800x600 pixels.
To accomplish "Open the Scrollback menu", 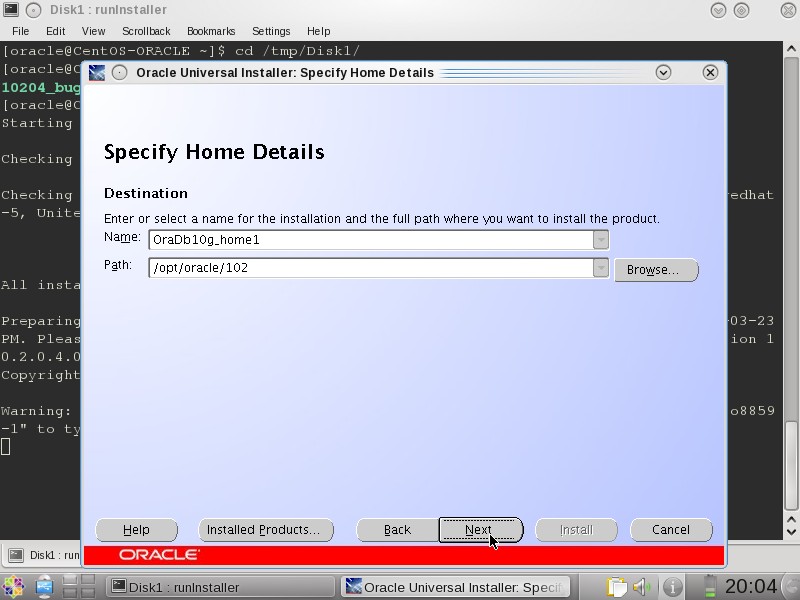I will tap(146, 31).
